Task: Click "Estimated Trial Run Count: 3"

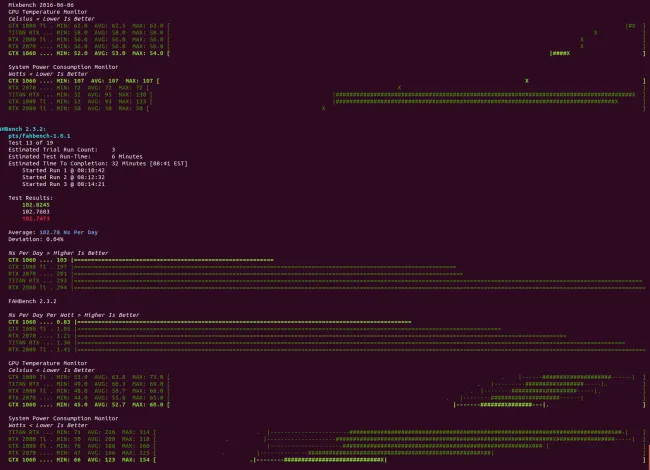Action: coord(62,150)
